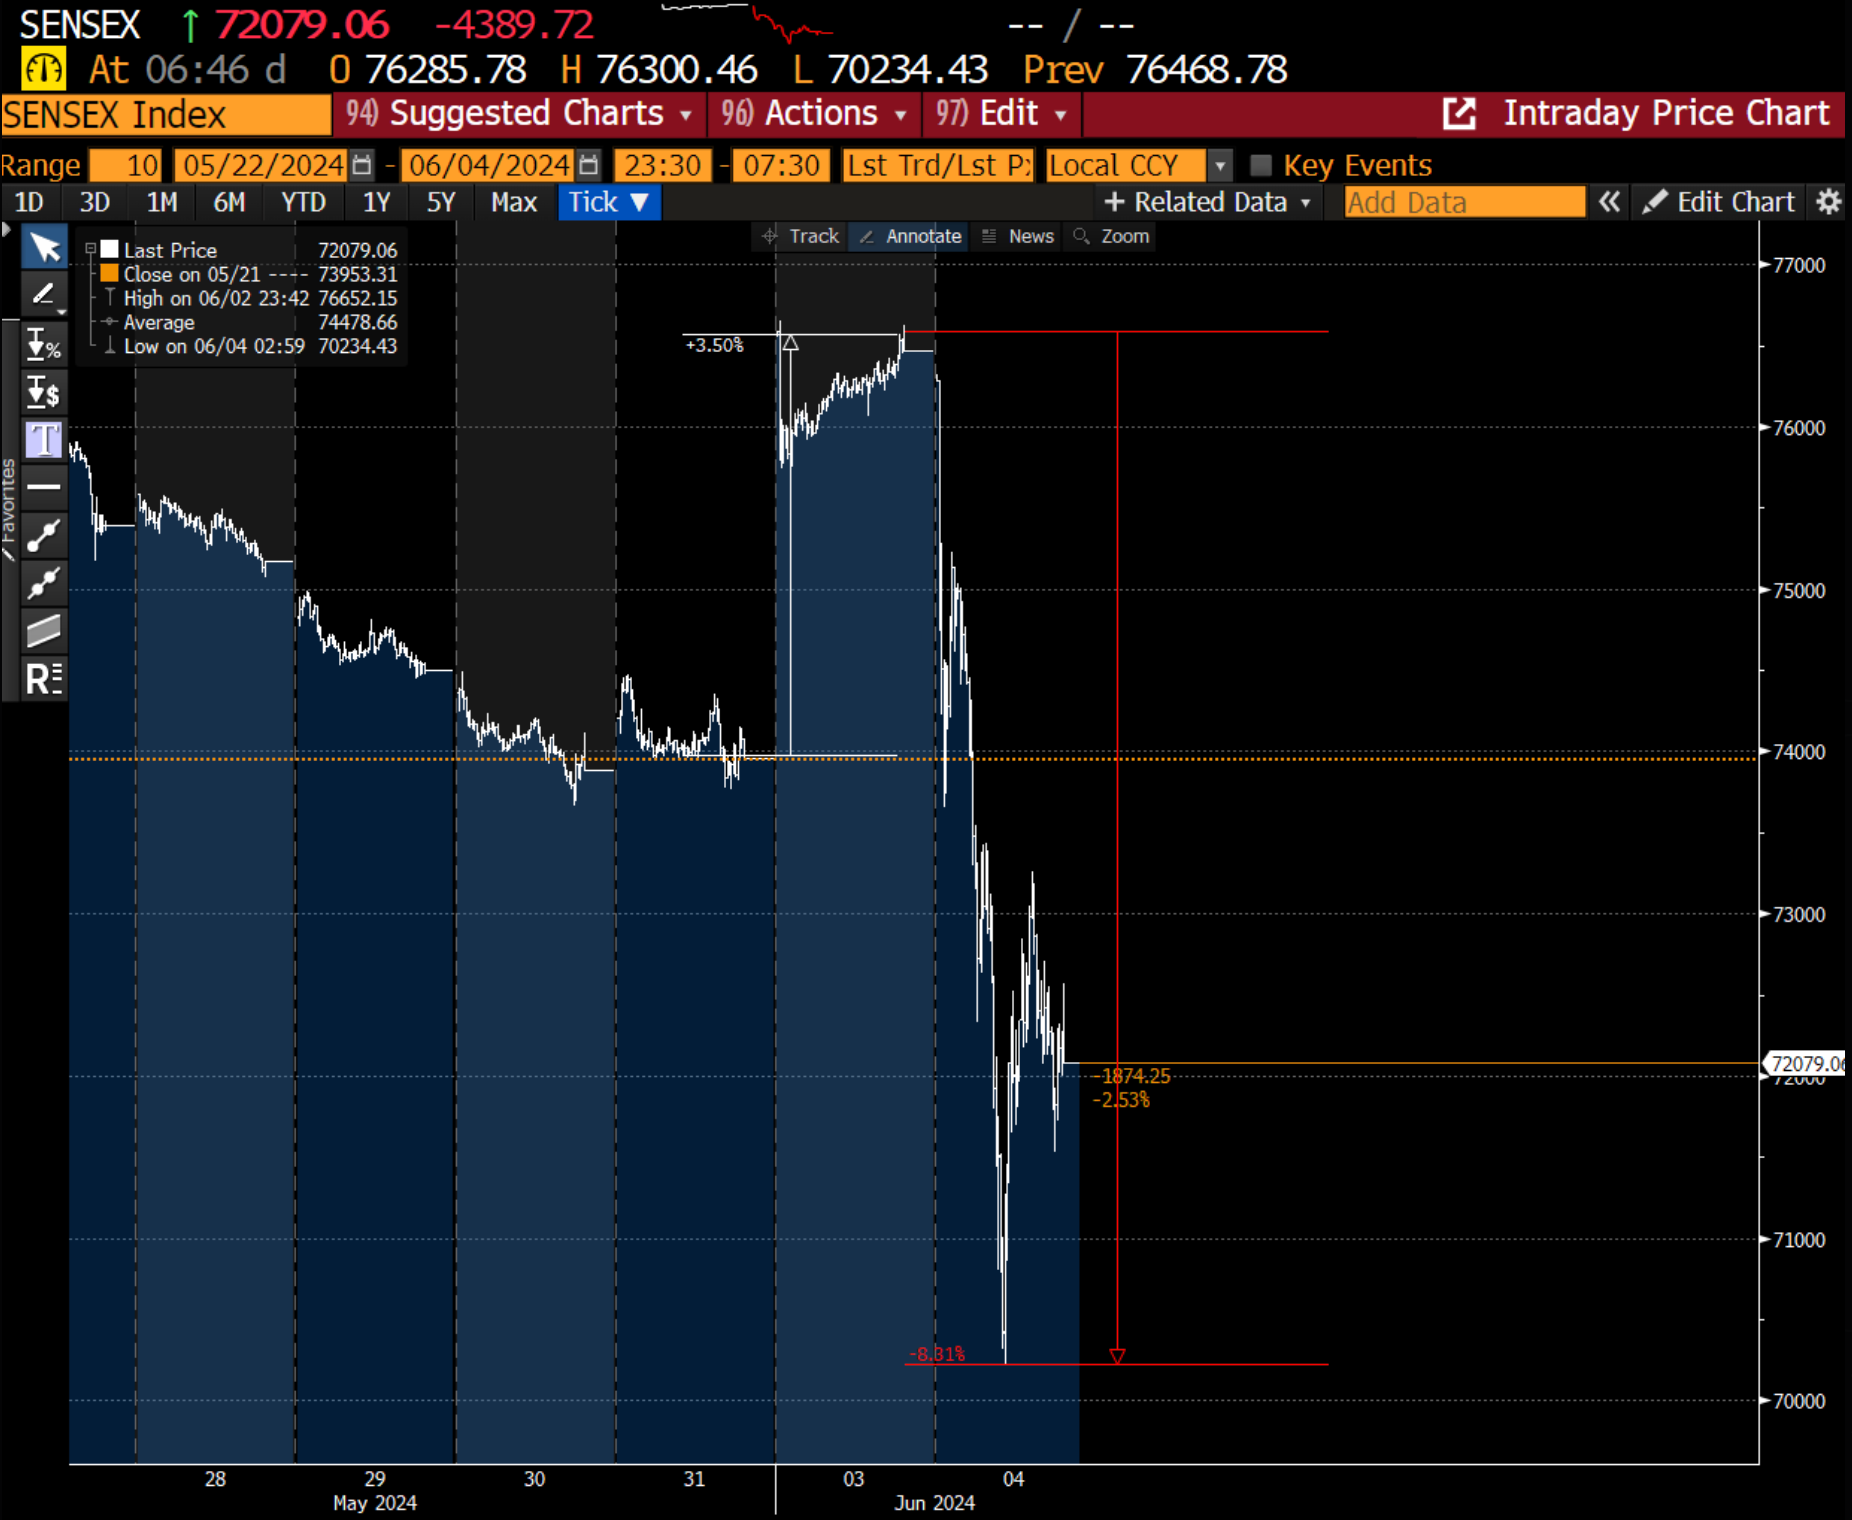Image resolution: width=1852 pixels, height=1520 pixels.
Task: Select the 1M range tab
Action: (162, 202)
